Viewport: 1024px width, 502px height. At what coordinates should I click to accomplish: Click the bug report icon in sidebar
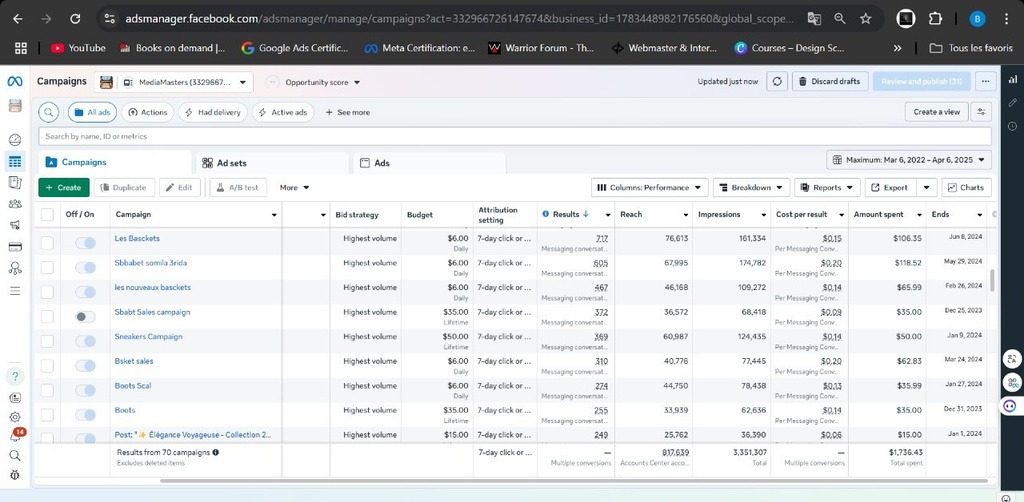point(14,475)
